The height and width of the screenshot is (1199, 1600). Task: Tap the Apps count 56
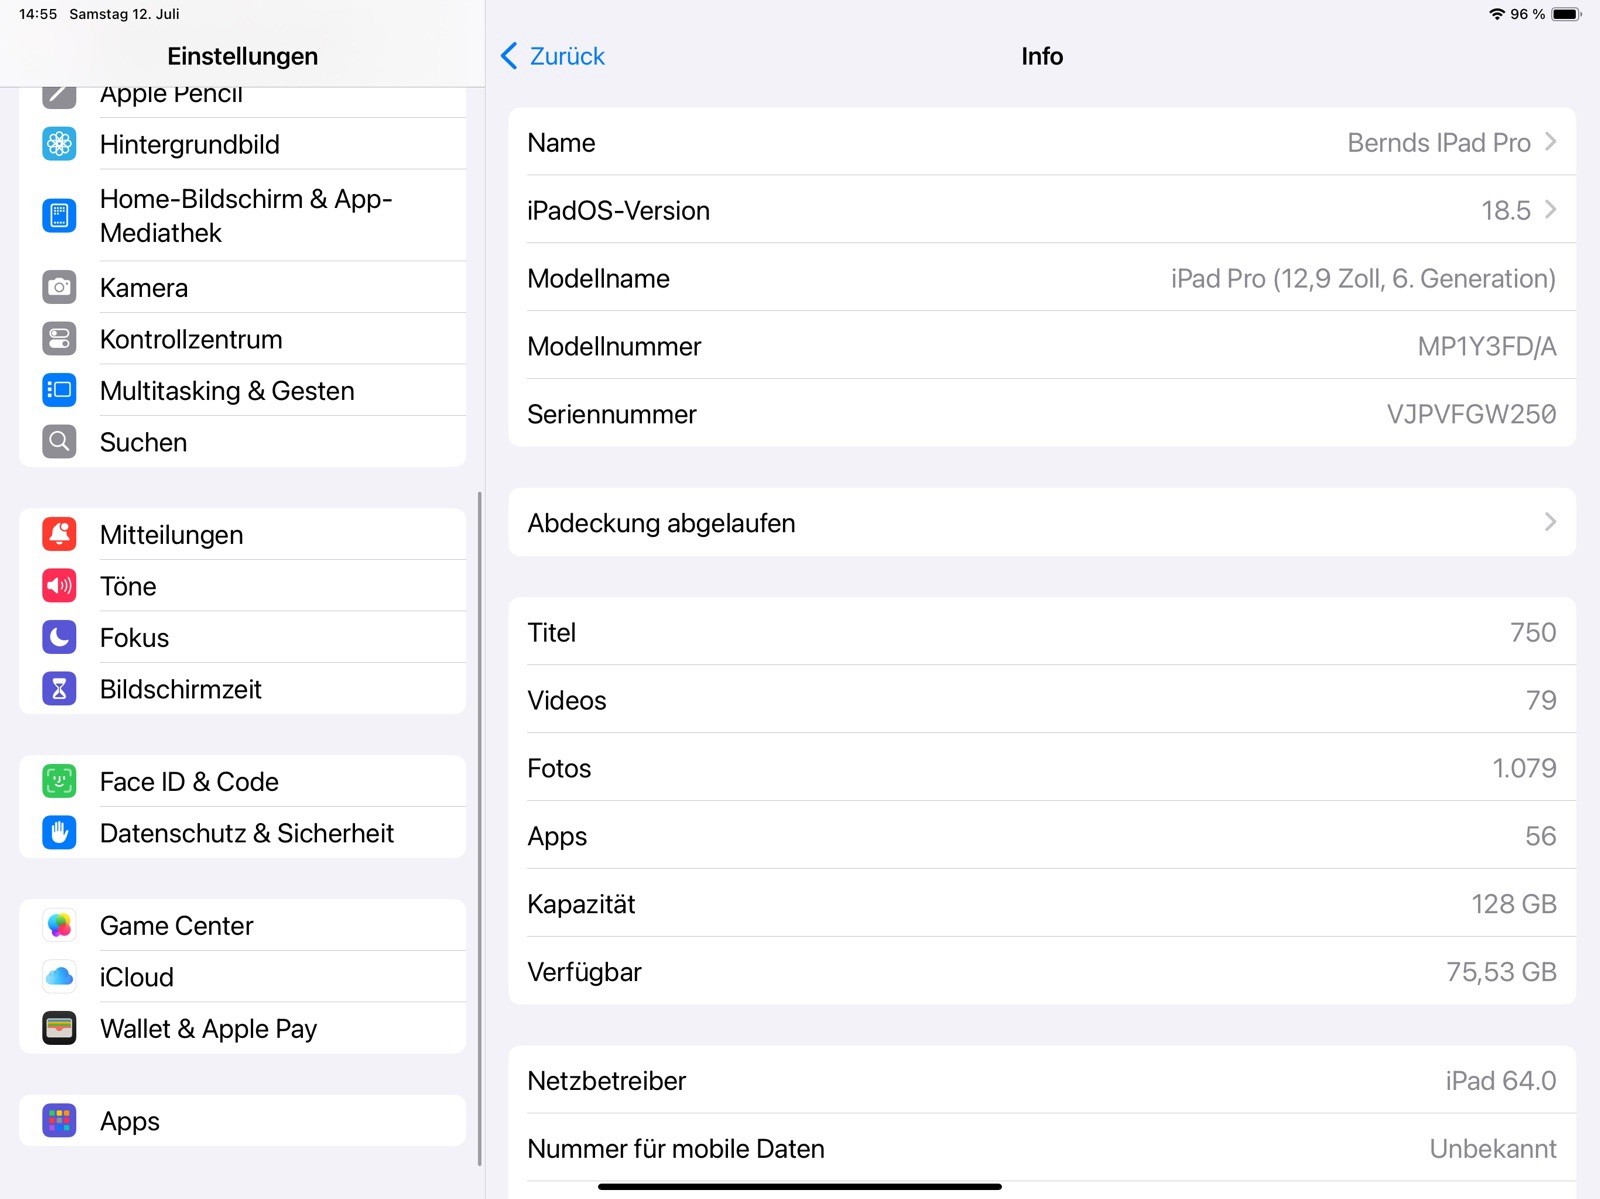coord(1541,837)
